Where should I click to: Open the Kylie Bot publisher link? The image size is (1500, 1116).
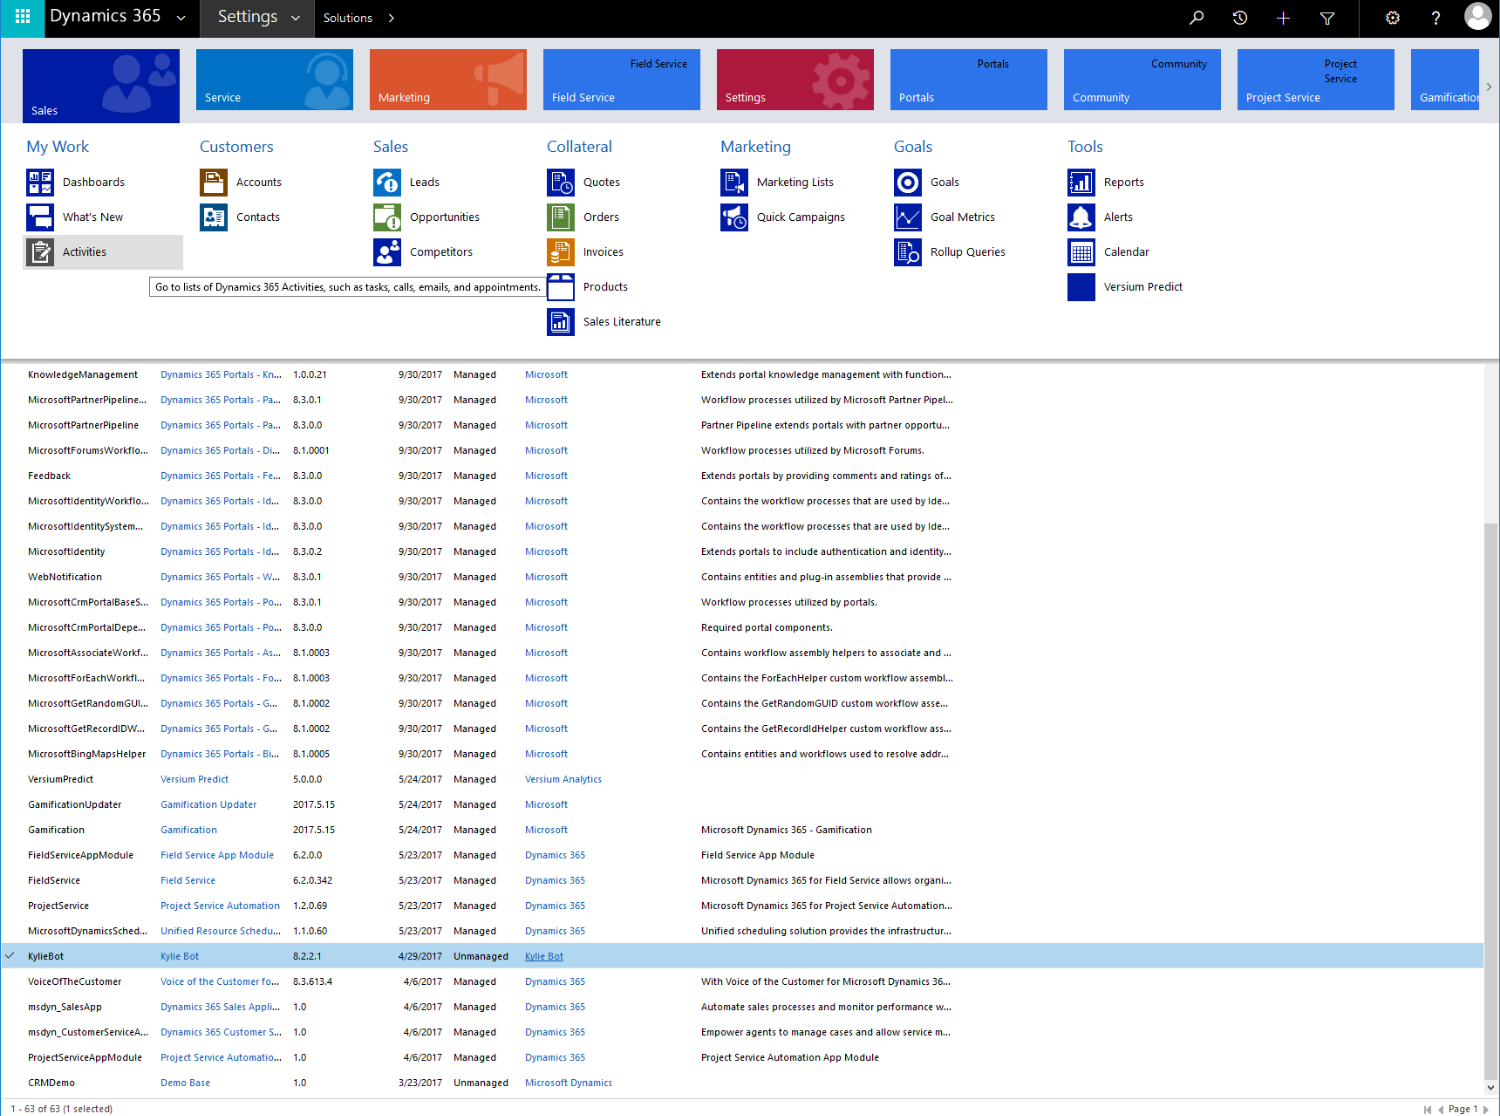(544, 957)
